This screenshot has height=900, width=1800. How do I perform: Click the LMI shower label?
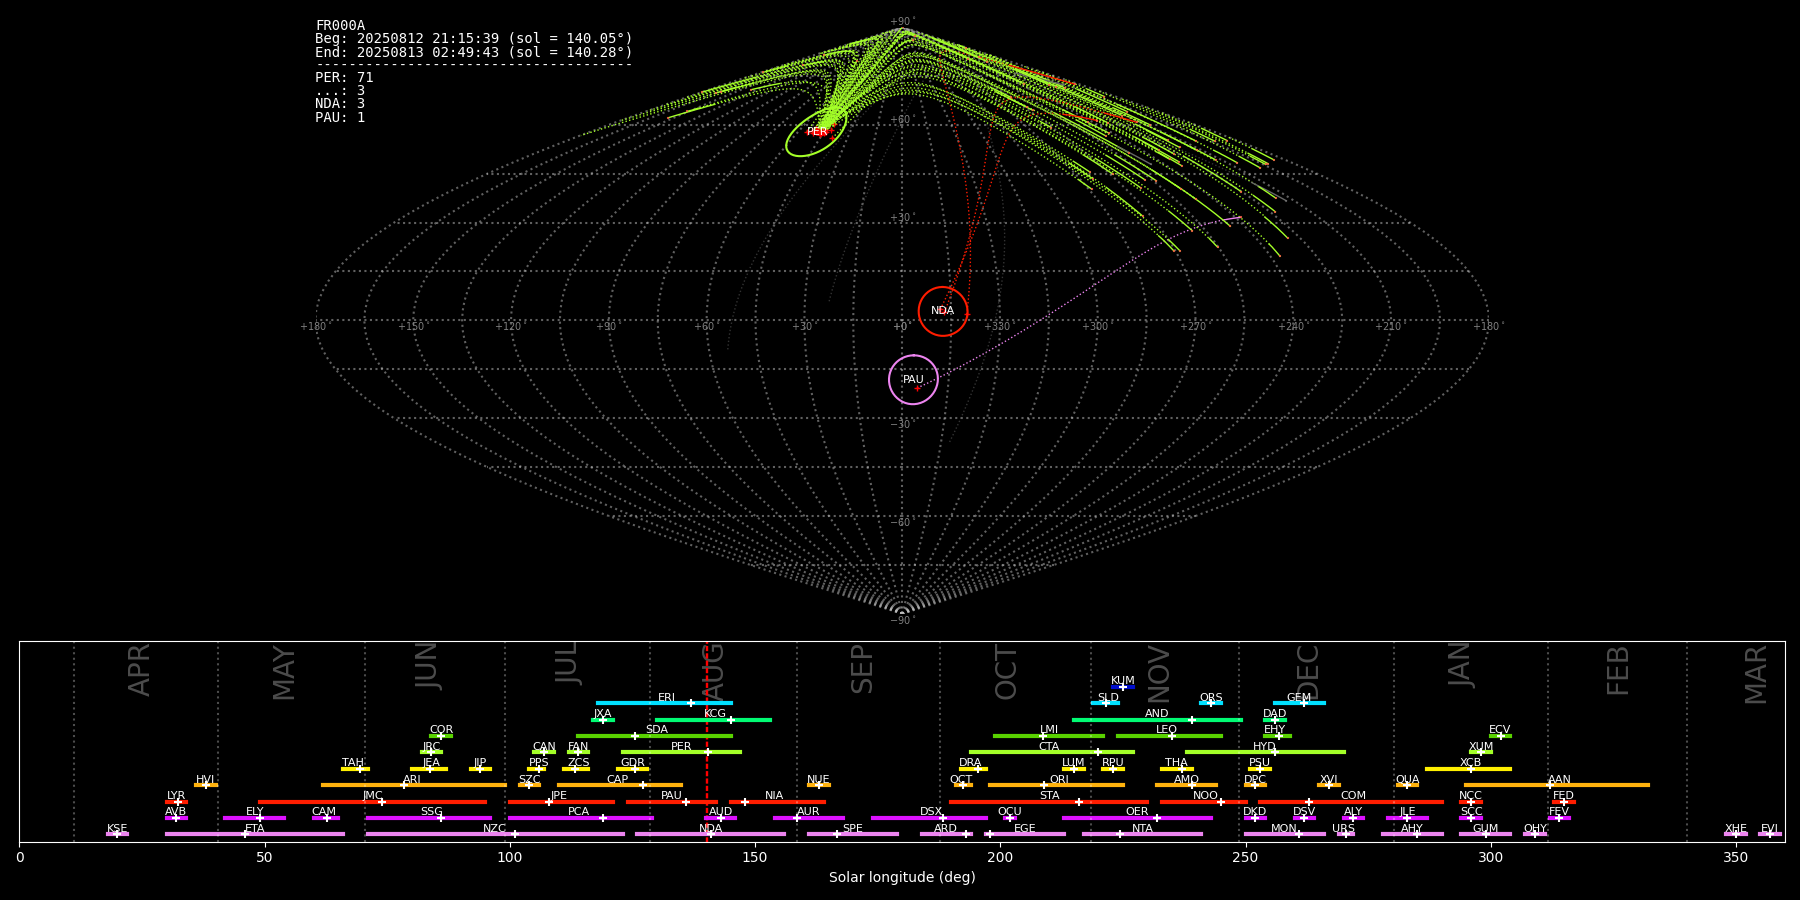coord(1048,730)
